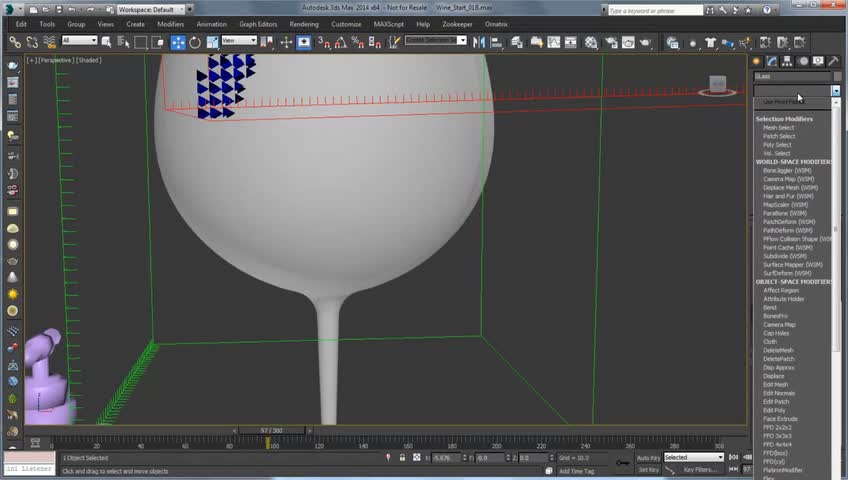Image resolution: width=848 pixels, height=480 pixels.
Task: Expand the Modifier List dropdown arrow
Action: tap(835, 91)
